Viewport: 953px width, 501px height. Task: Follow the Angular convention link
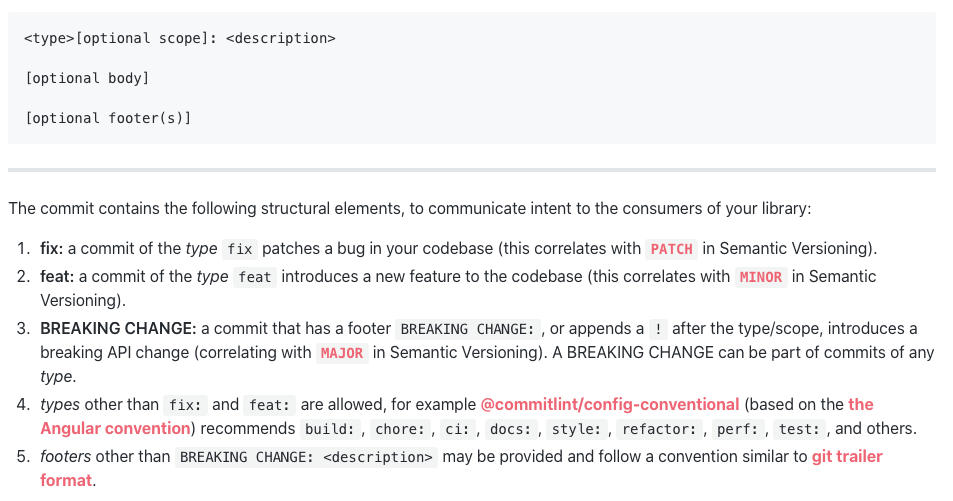(115, 429)
